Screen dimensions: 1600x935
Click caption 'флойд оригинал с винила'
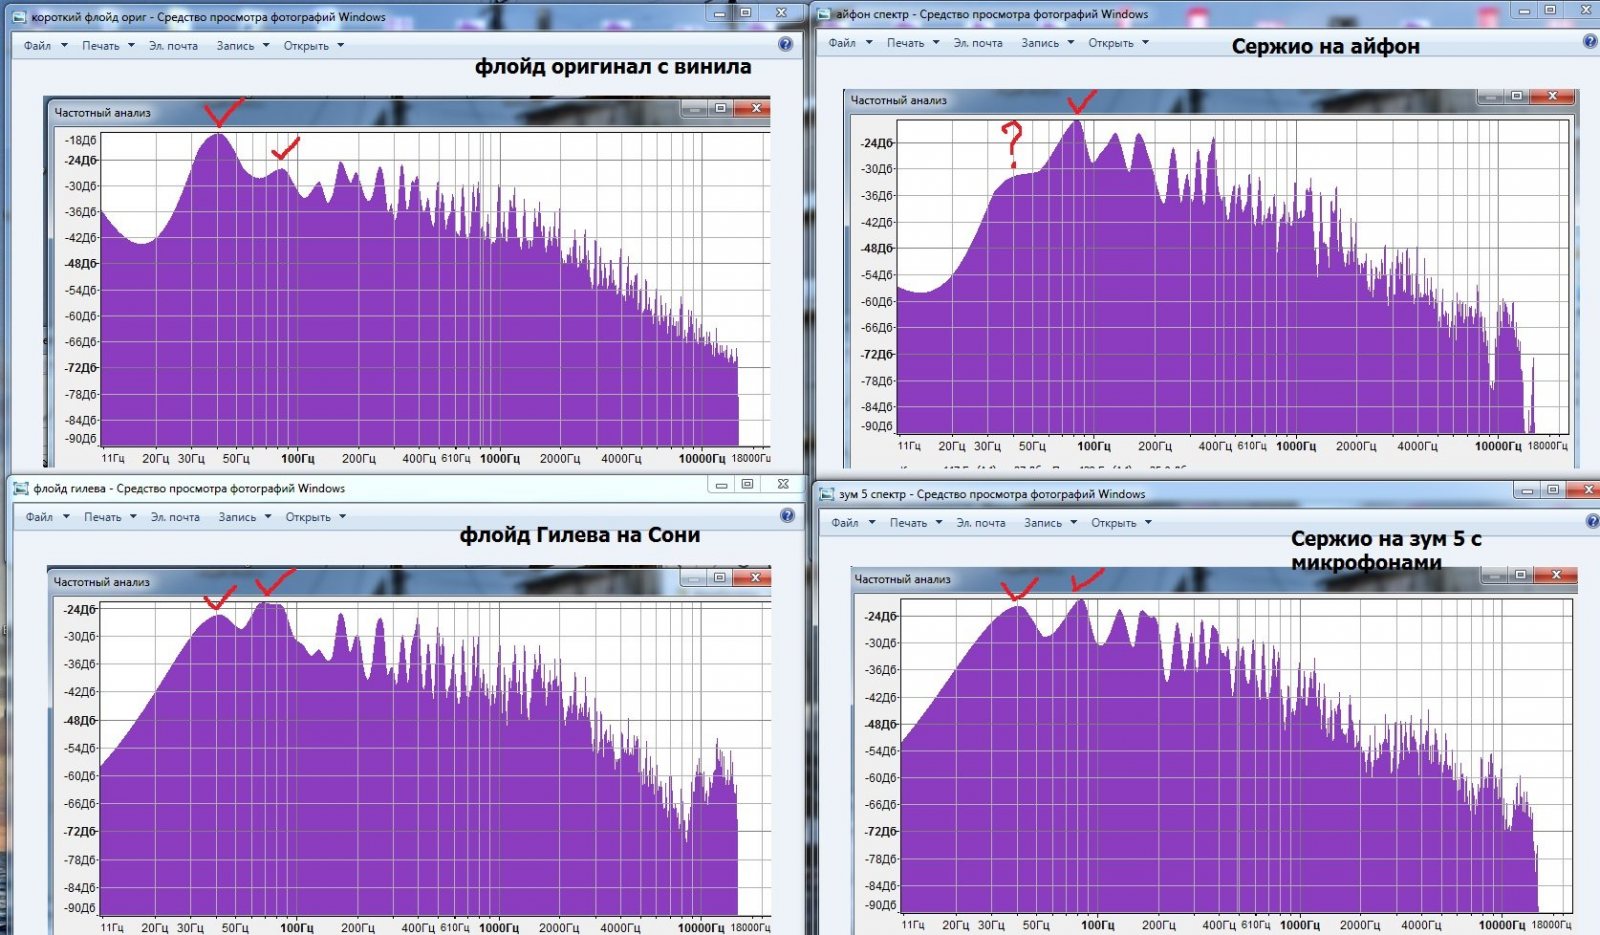[x=613, y=67]
